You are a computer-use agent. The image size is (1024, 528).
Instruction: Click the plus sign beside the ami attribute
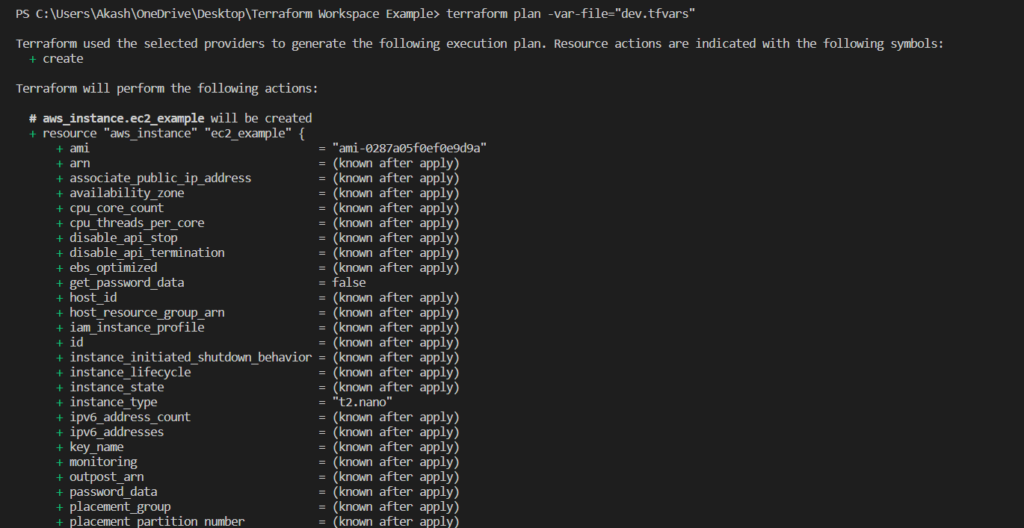[60, 148]
